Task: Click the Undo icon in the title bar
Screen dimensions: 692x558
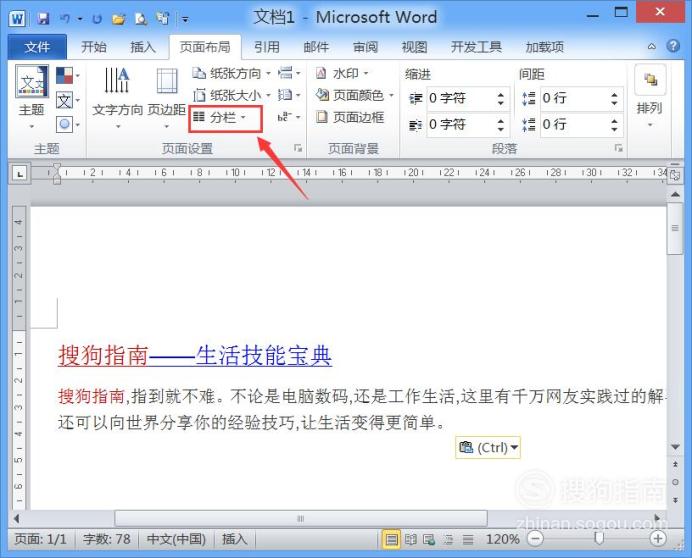Action: click(65, 19)
